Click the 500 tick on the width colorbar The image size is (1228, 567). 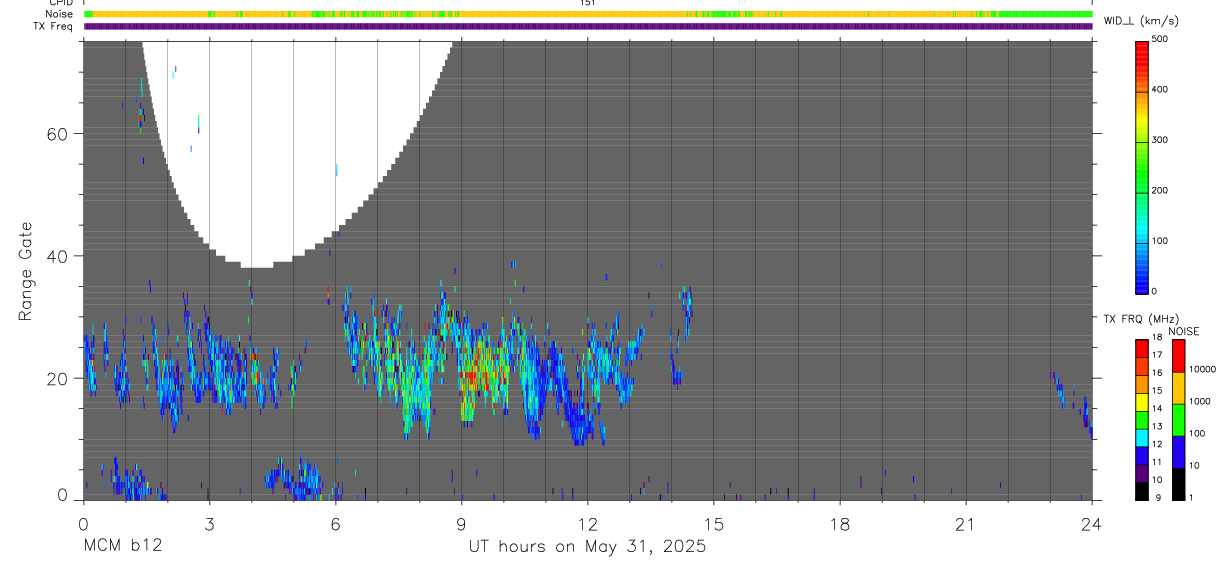1160,39
